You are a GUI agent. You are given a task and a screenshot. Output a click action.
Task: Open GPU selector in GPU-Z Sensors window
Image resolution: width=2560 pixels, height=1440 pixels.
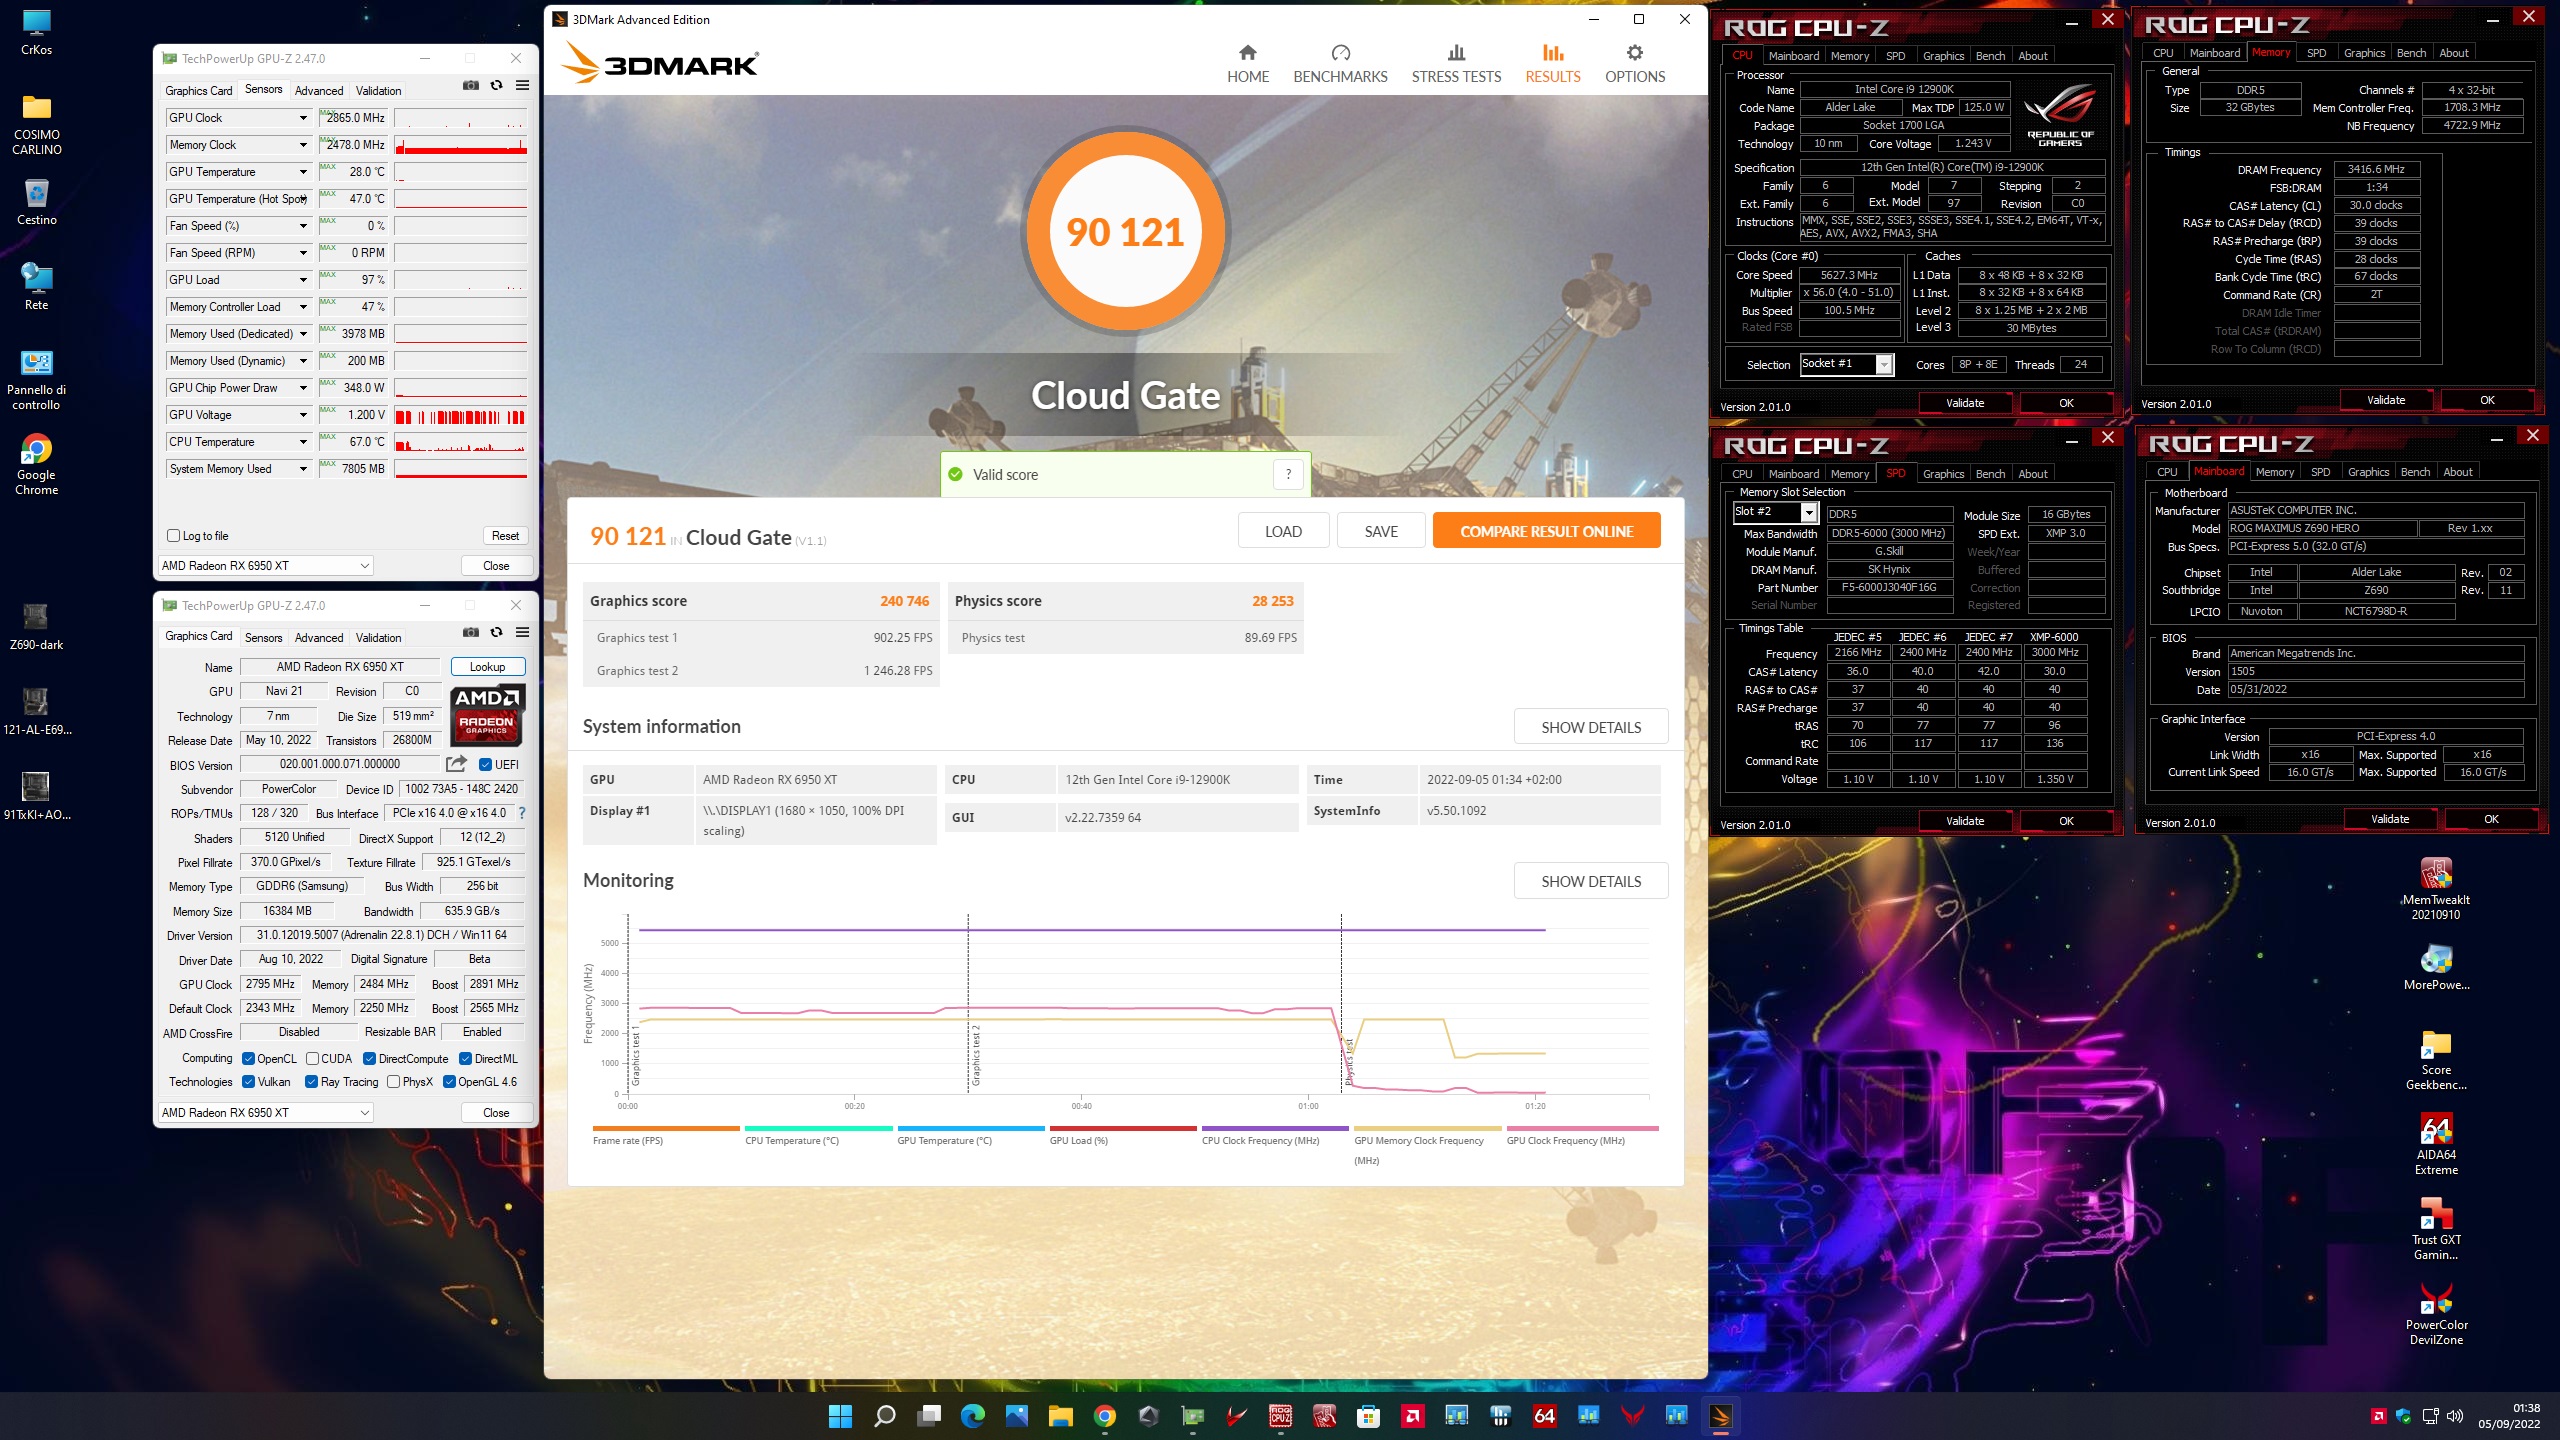click(x=265, y=565)
